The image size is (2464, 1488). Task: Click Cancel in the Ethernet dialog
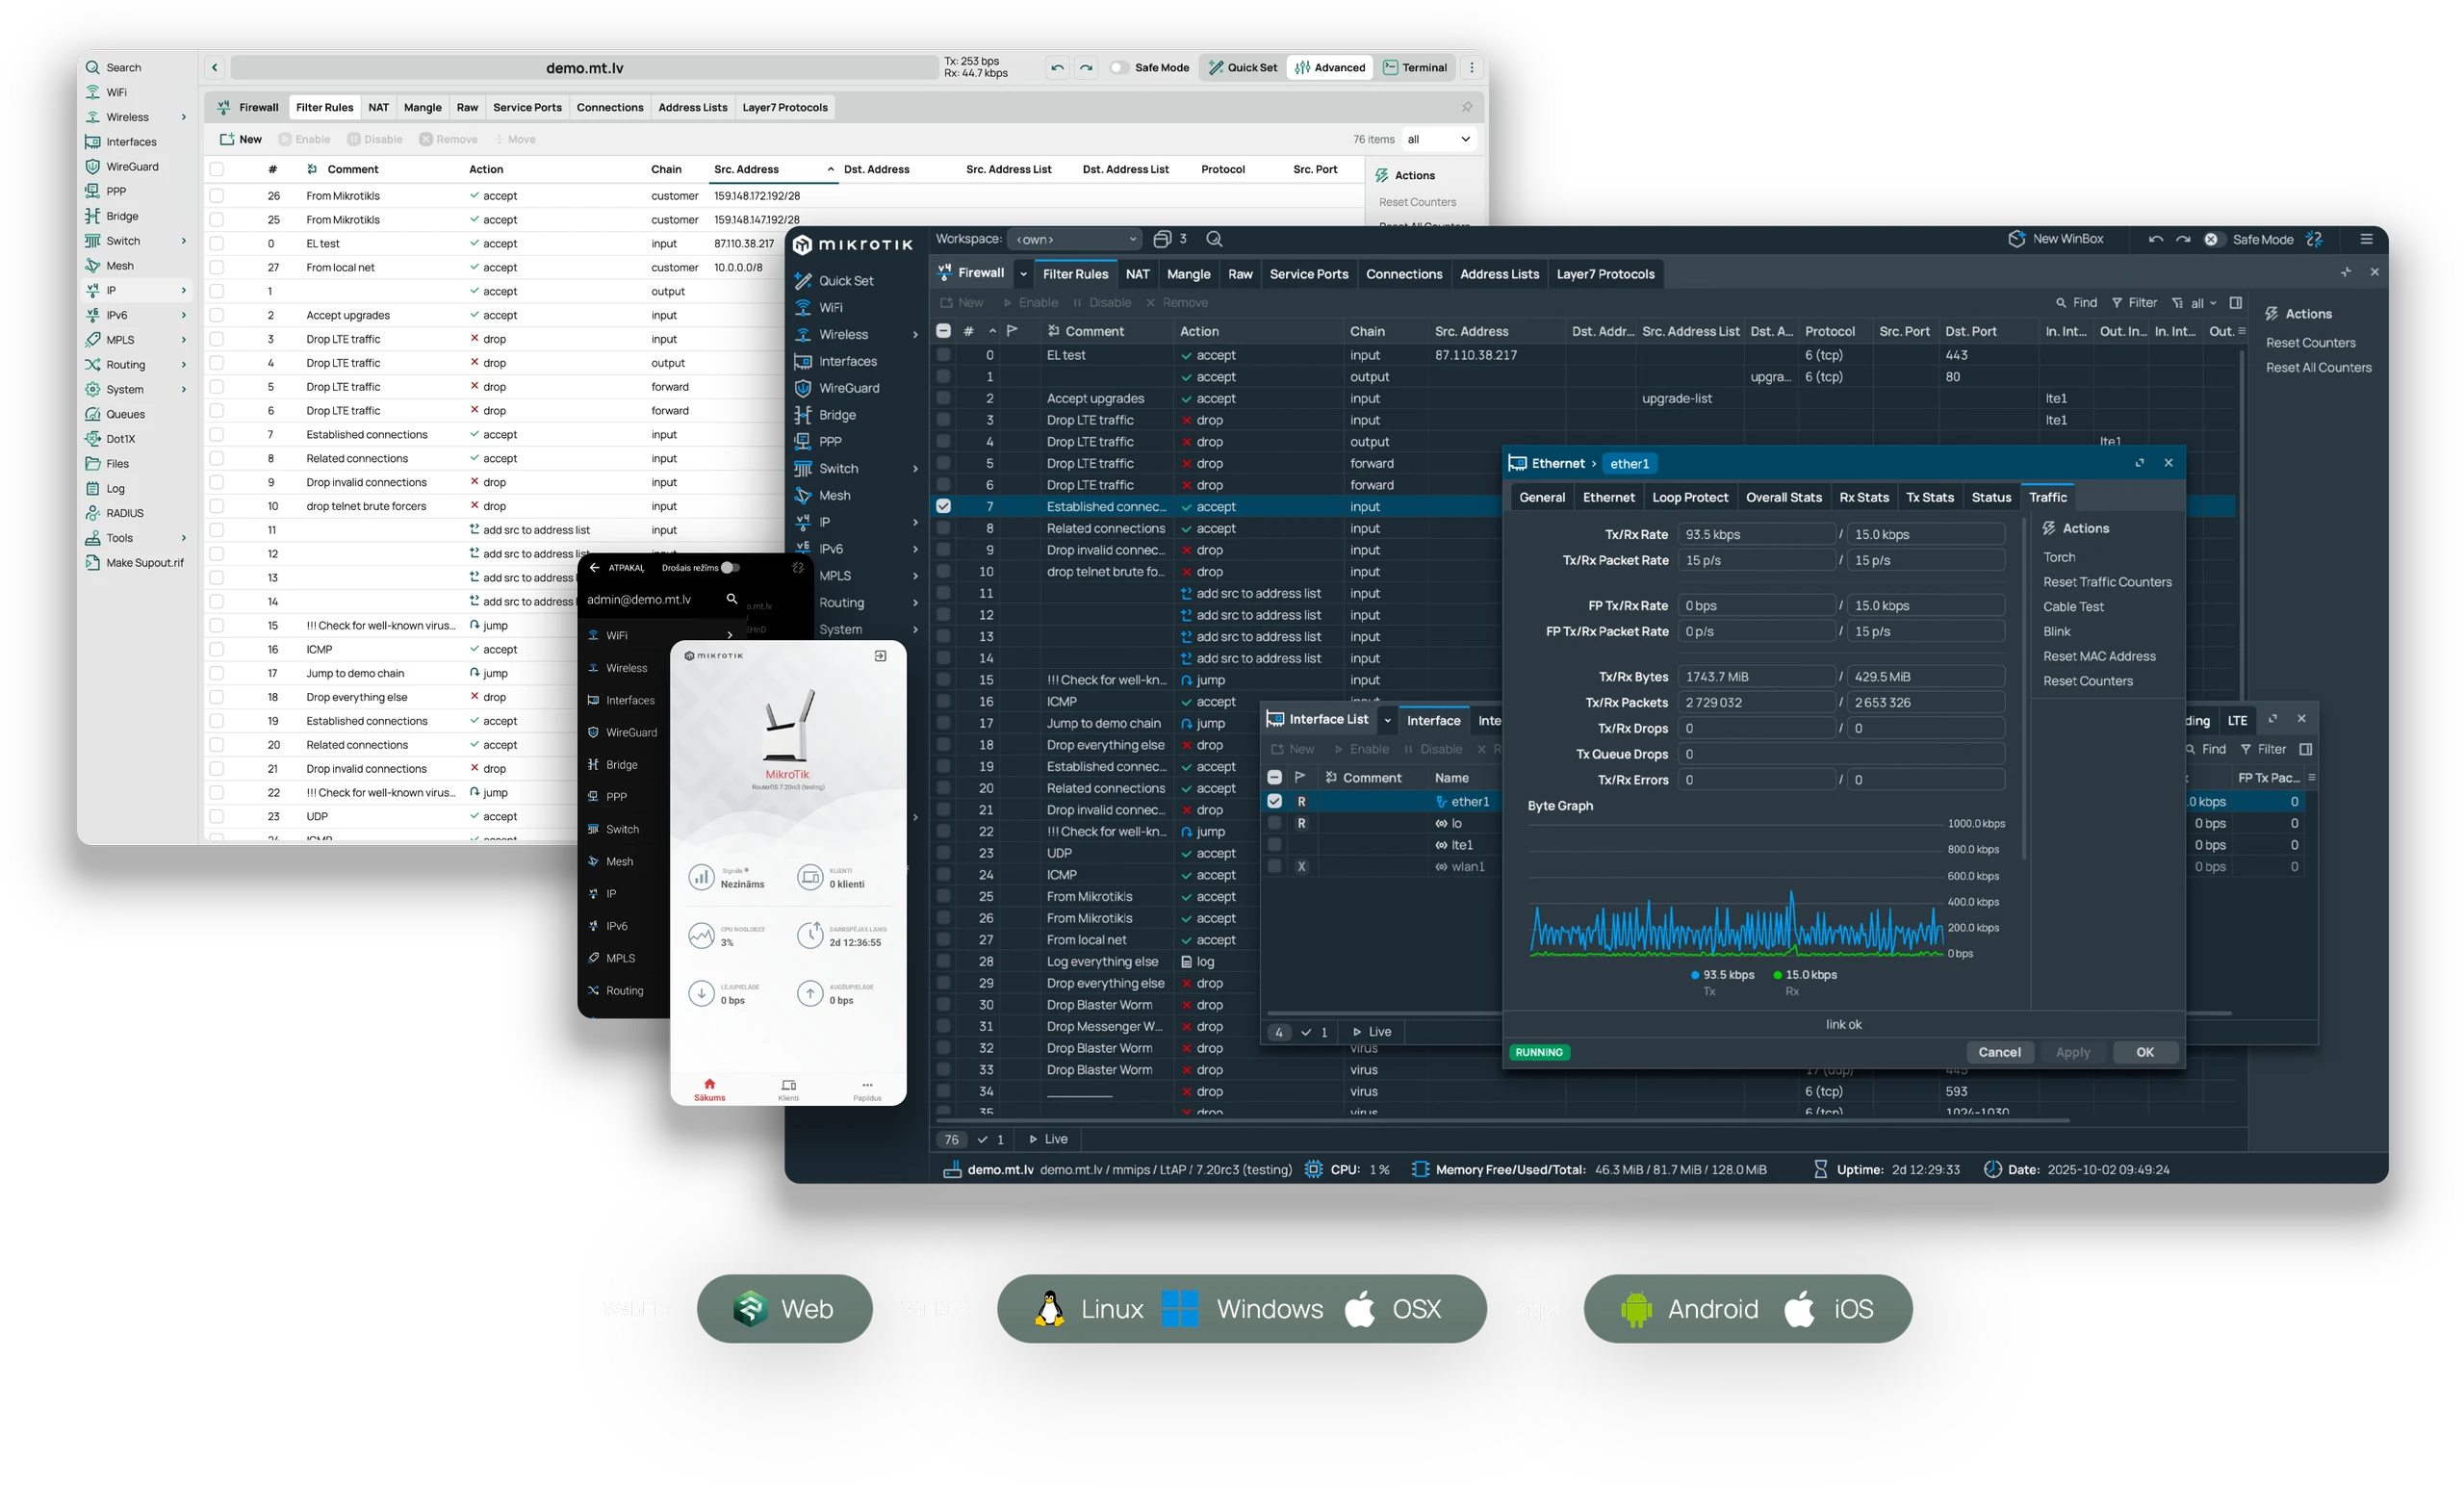tap(1999, 1052)
